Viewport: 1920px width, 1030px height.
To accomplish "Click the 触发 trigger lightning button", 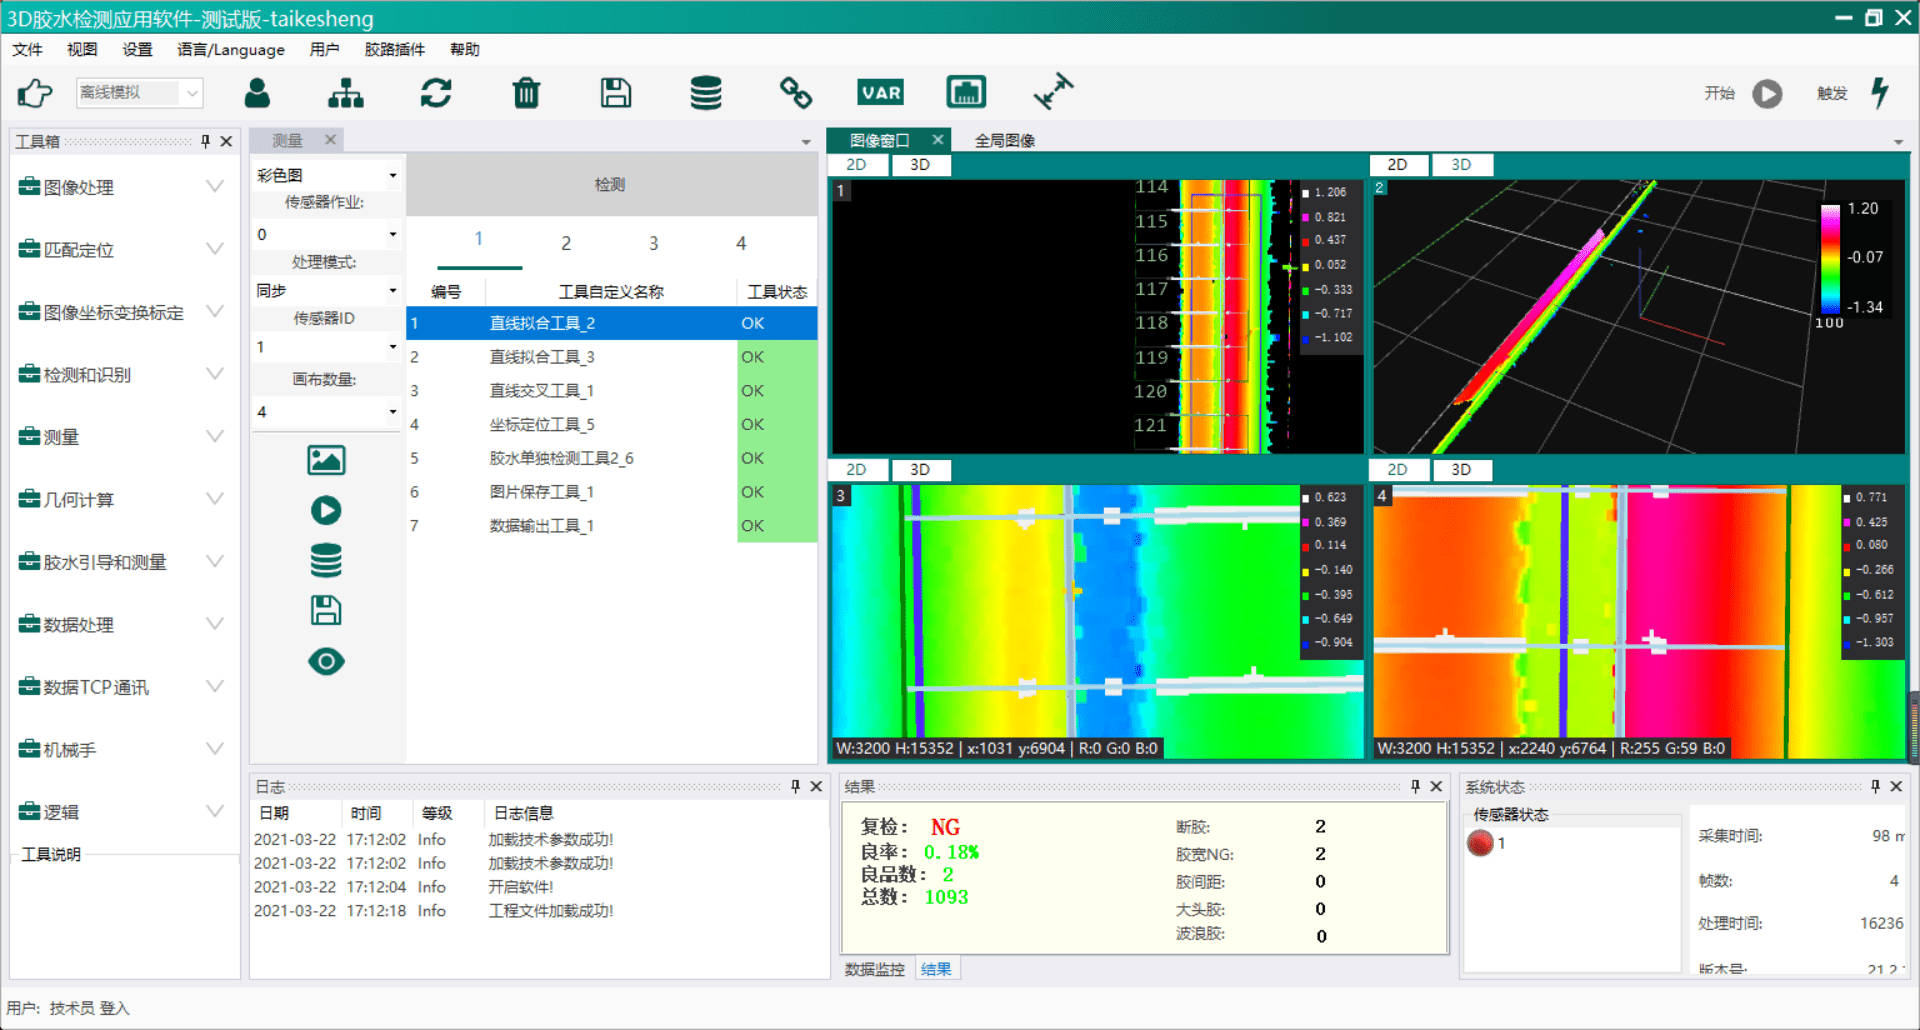I will tap(1880, 93).
